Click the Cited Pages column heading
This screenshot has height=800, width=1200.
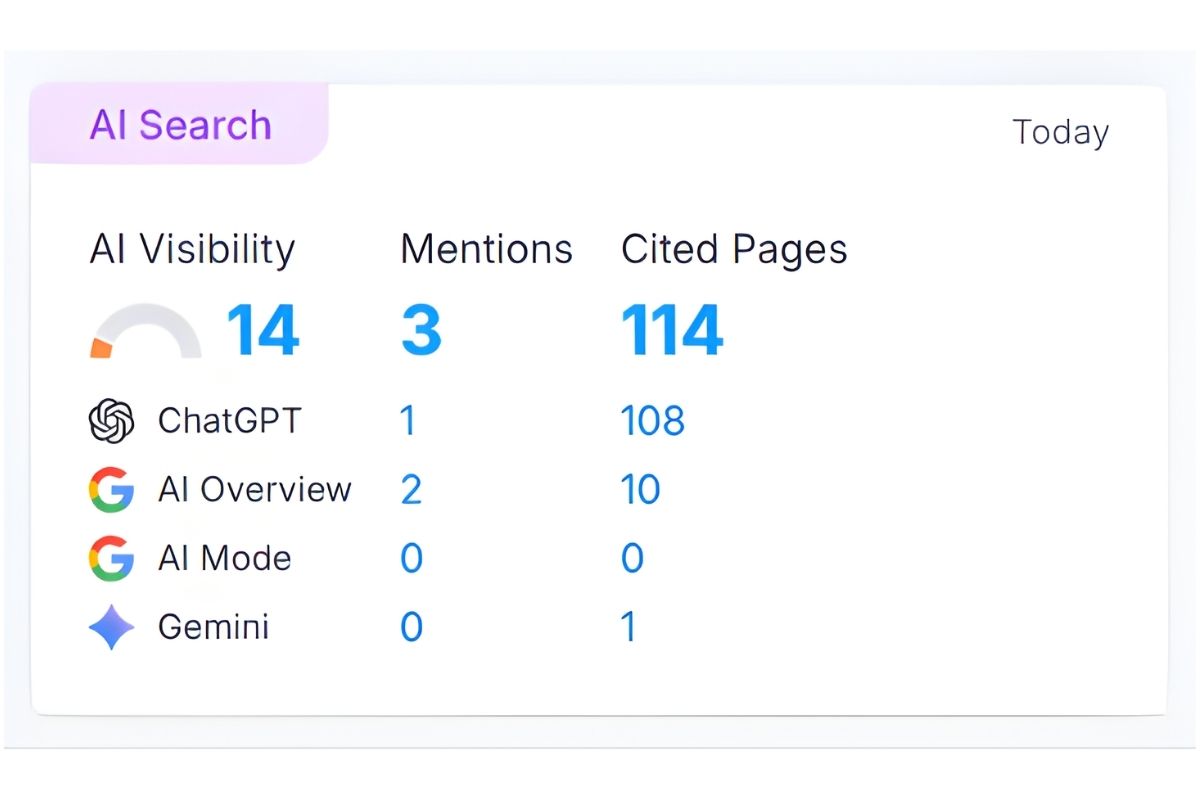point(734,249)
